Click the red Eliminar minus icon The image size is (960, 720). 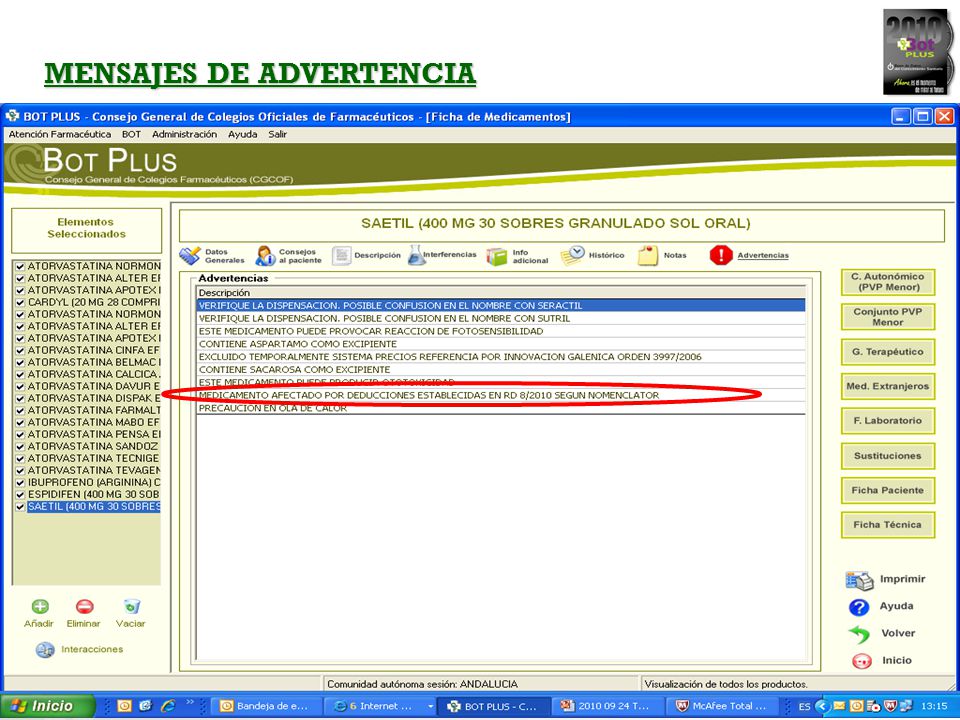tap(84, 606)
